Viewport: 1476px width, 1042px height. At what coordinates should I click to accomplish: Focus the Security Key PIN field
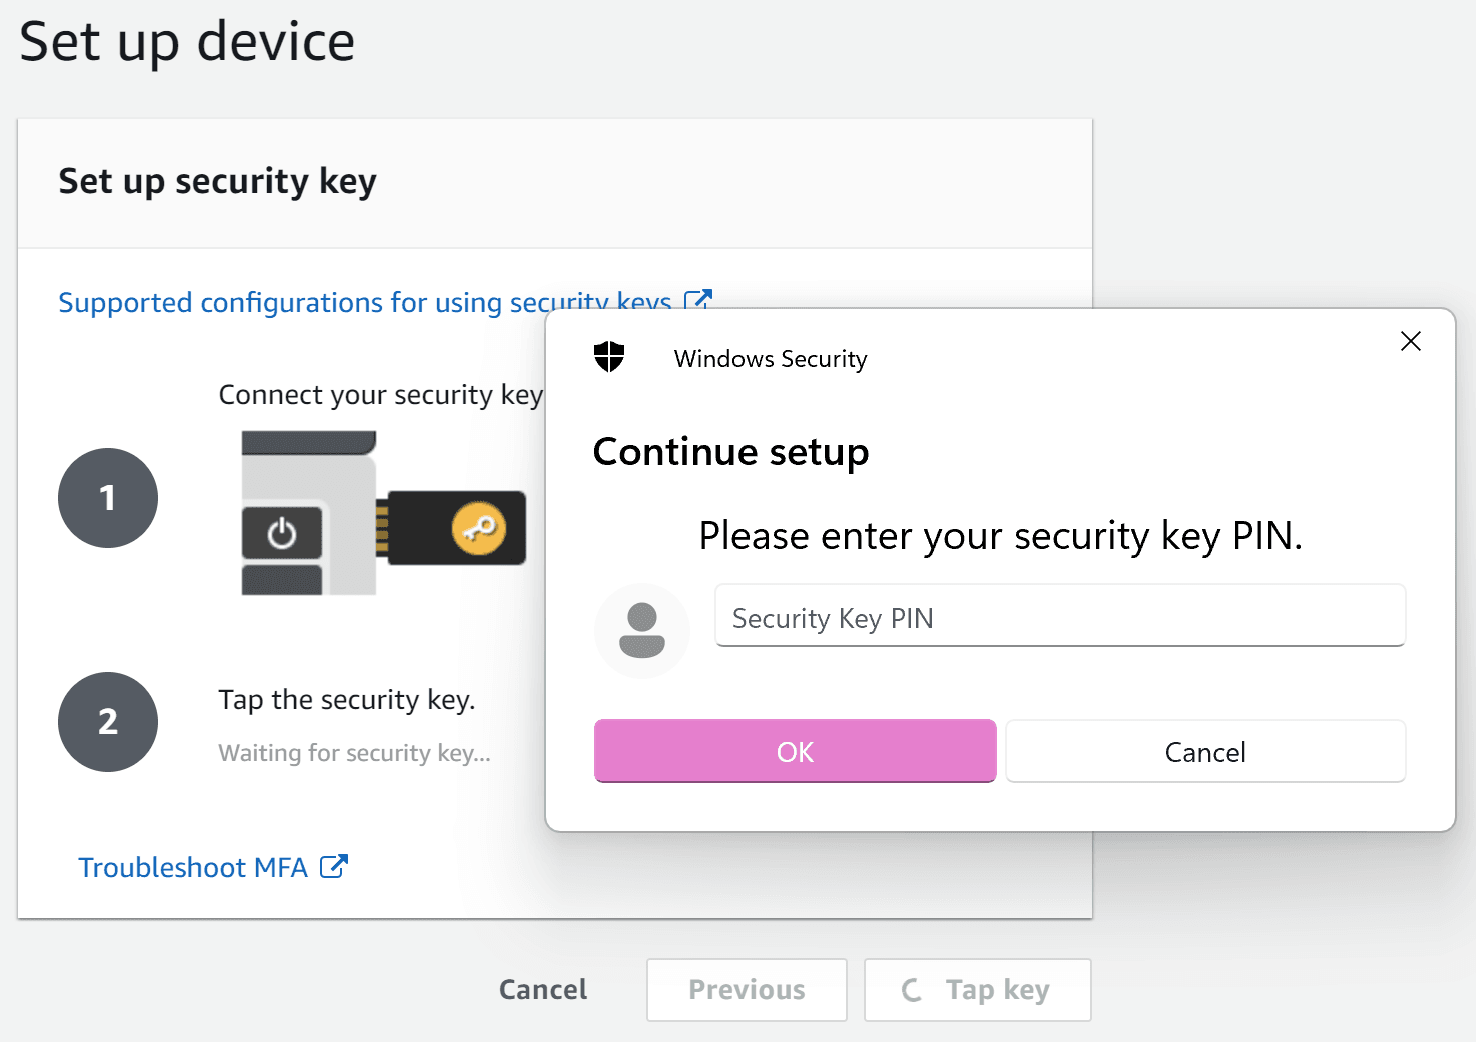tap(1060, 616)
